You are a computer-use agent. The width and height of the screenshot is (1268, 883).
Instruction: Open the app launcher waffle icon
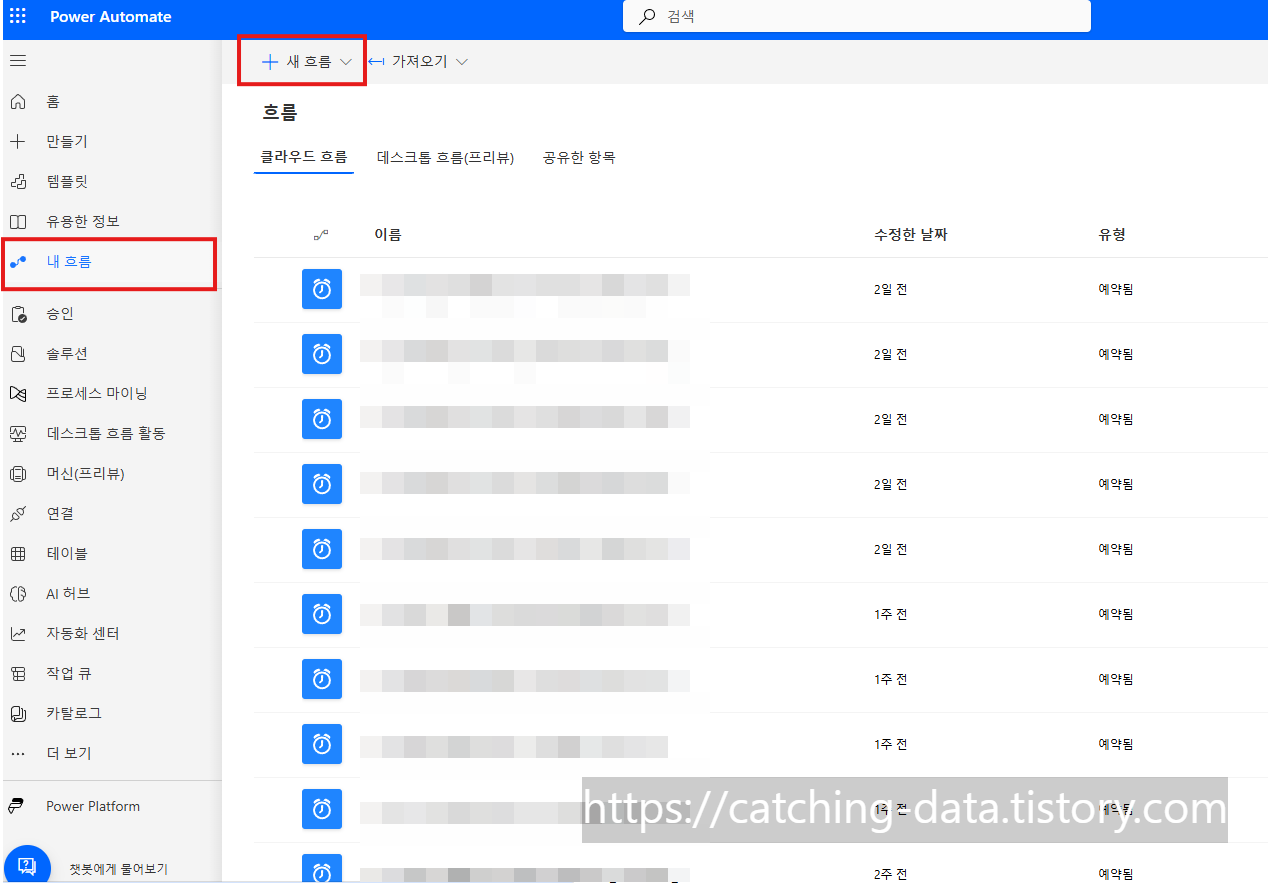18,16
